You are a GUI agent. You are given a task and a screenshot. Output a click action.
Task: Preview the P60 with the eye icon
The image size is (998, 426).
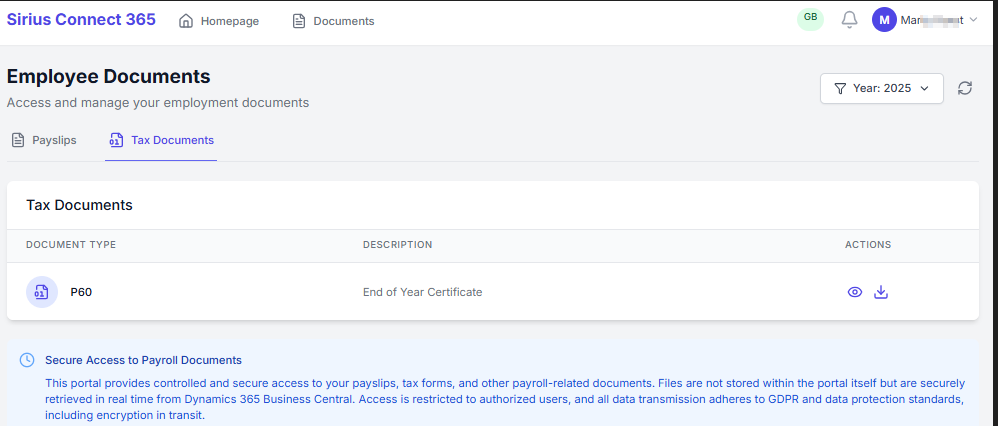(855, 292)
